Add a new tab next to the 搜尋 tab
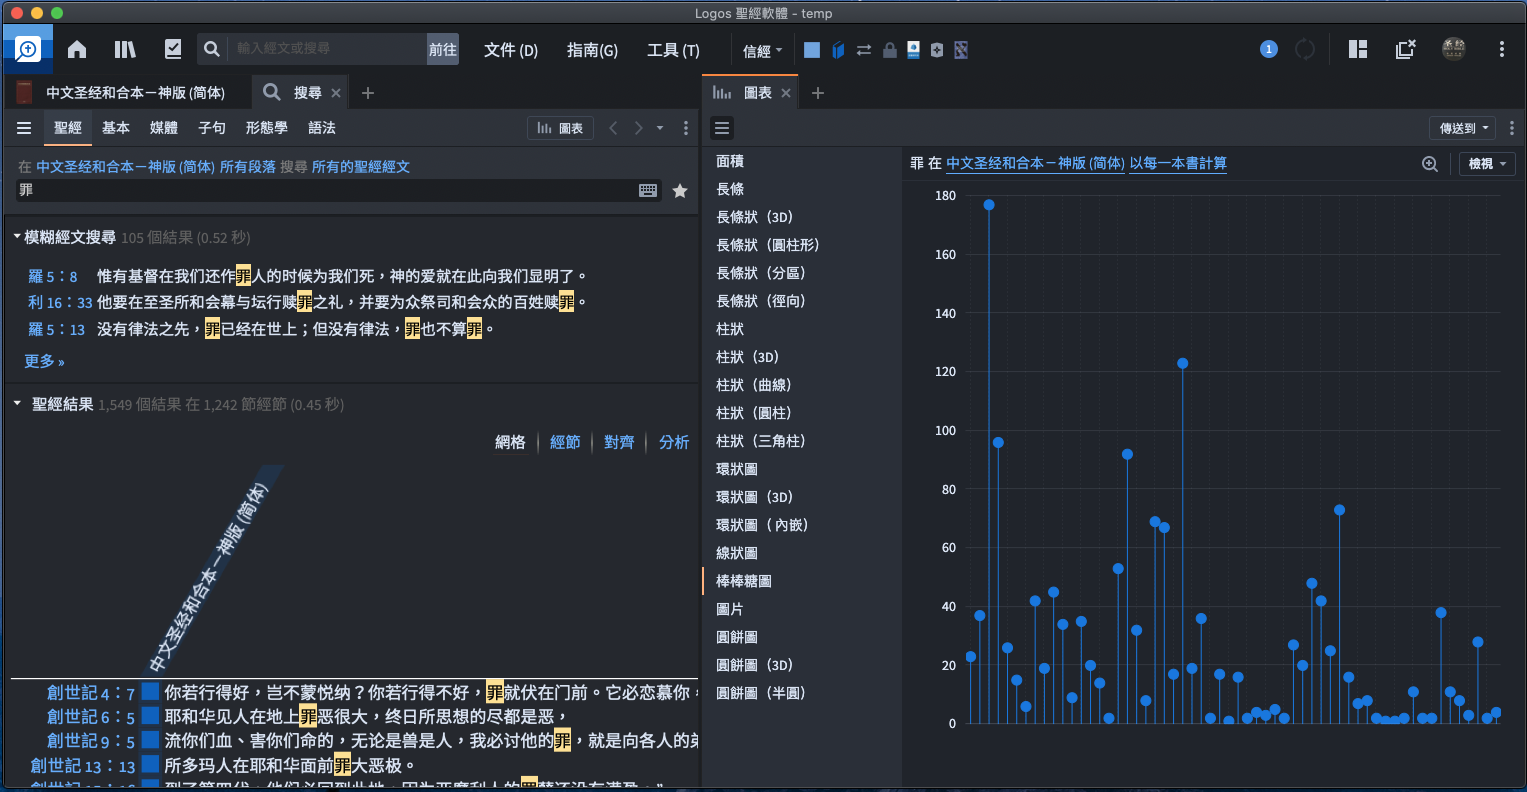 [368, 93]
